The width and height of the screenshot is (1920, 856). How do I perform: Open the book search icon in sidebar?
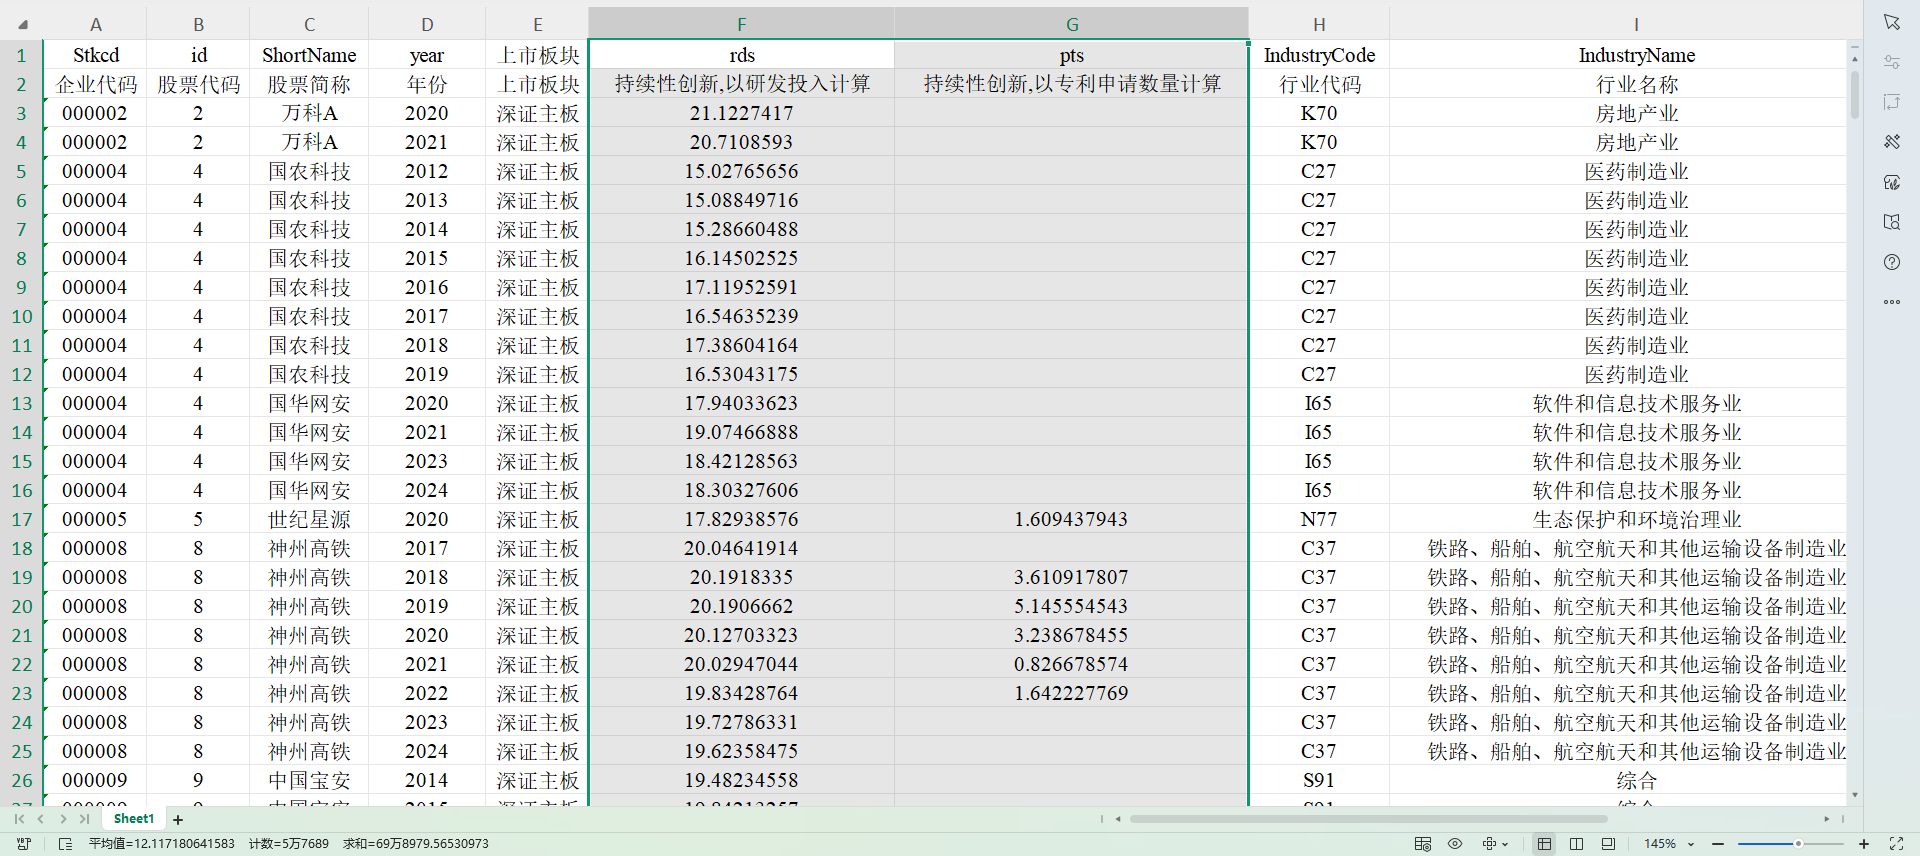point(1891,222)
